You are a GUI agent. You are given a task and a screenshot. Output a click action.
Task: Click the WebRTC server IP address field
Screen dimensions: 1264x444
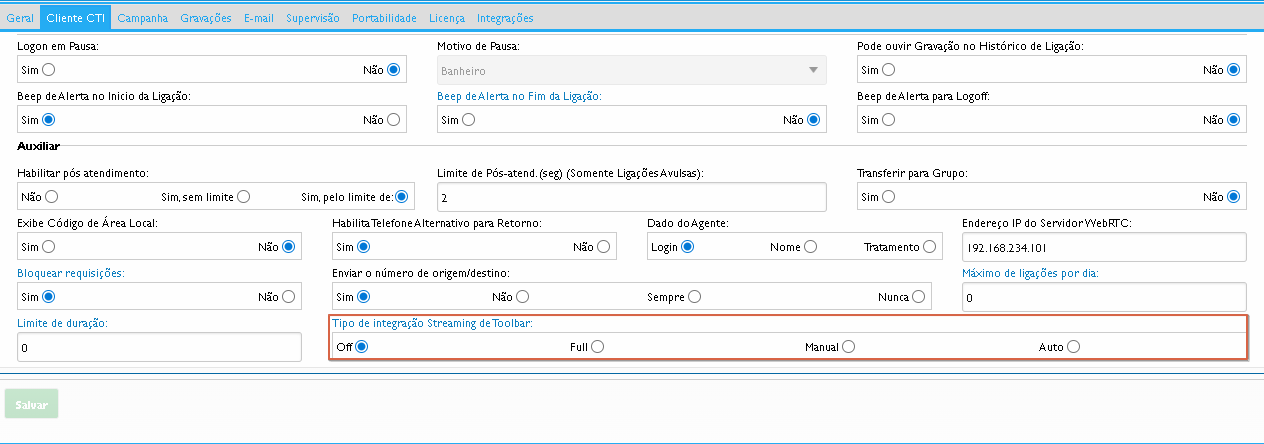tap(1103, 247)
